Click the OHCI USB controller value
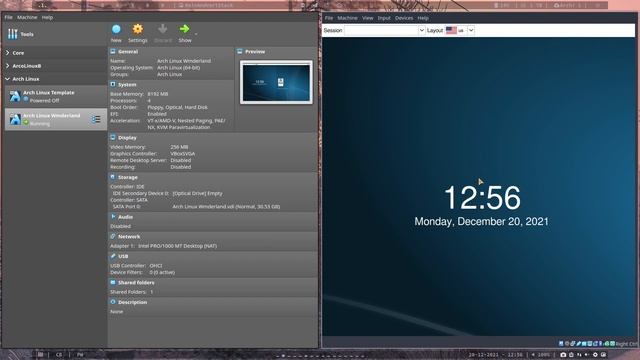The height and width of the screenshot is (360, 640). [x=156, y=265]
